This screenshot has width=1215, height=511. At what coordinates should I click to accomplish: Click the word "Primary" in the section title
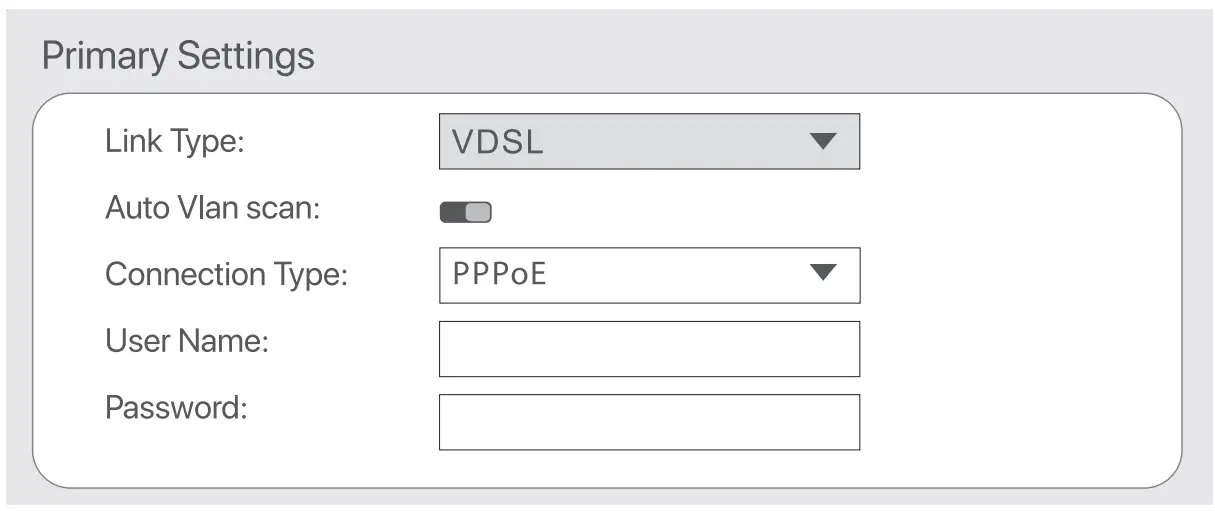click(105, 56)
